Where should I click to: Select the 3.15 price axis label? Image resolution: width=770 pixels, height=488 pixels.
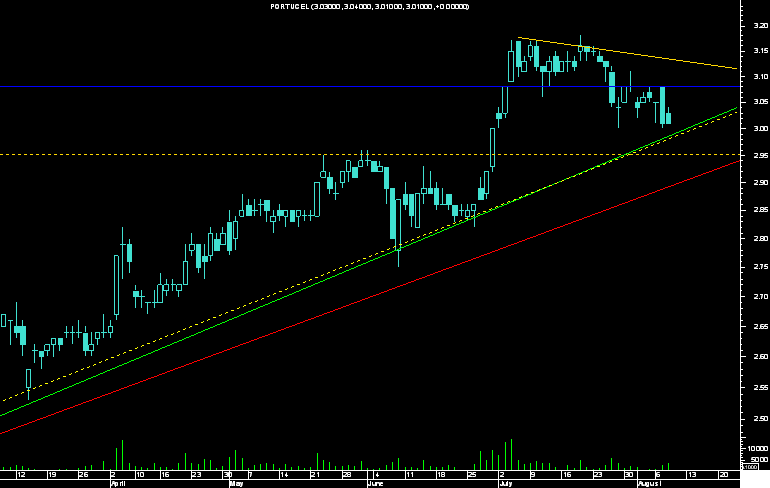(x=761, y=51)
